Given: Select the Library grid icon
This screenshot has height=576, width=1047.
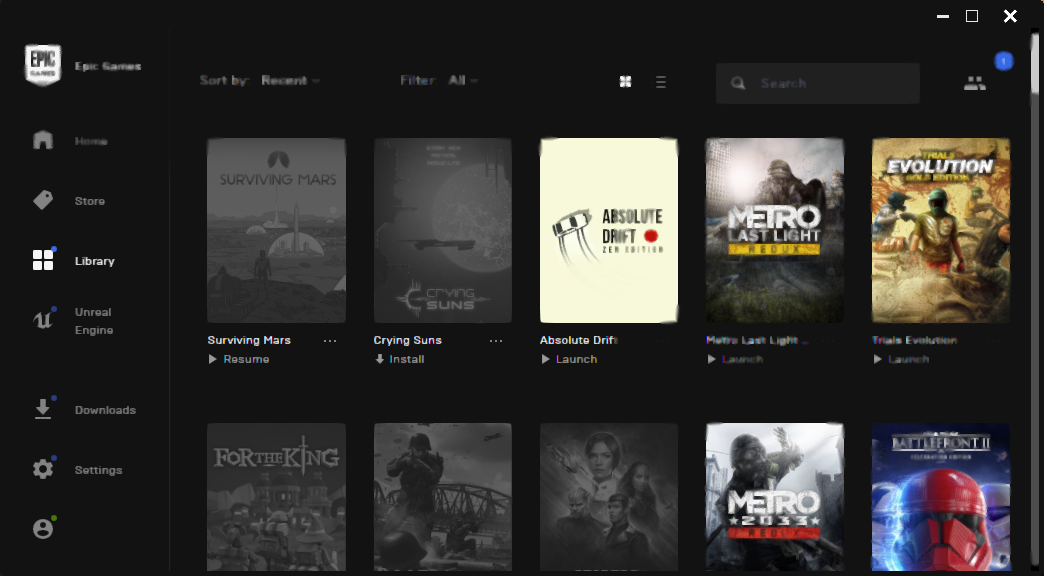Looking at the screenshot, I should [x=43, y=260].
